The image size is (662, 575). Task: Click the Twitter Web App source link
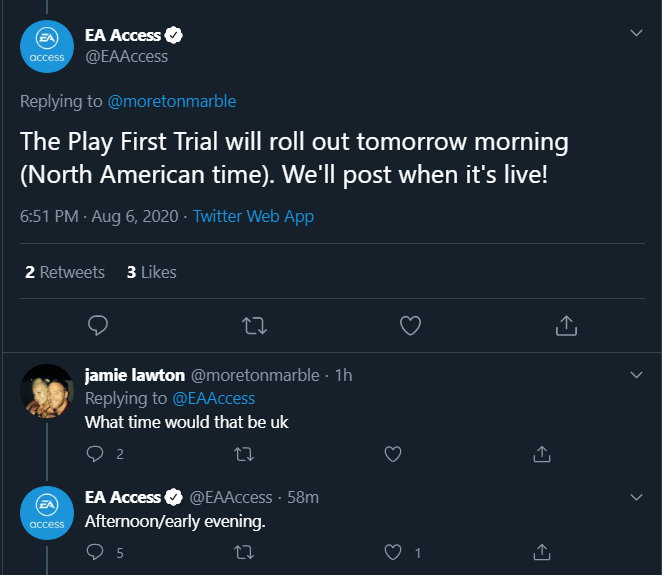pos(253,216)
